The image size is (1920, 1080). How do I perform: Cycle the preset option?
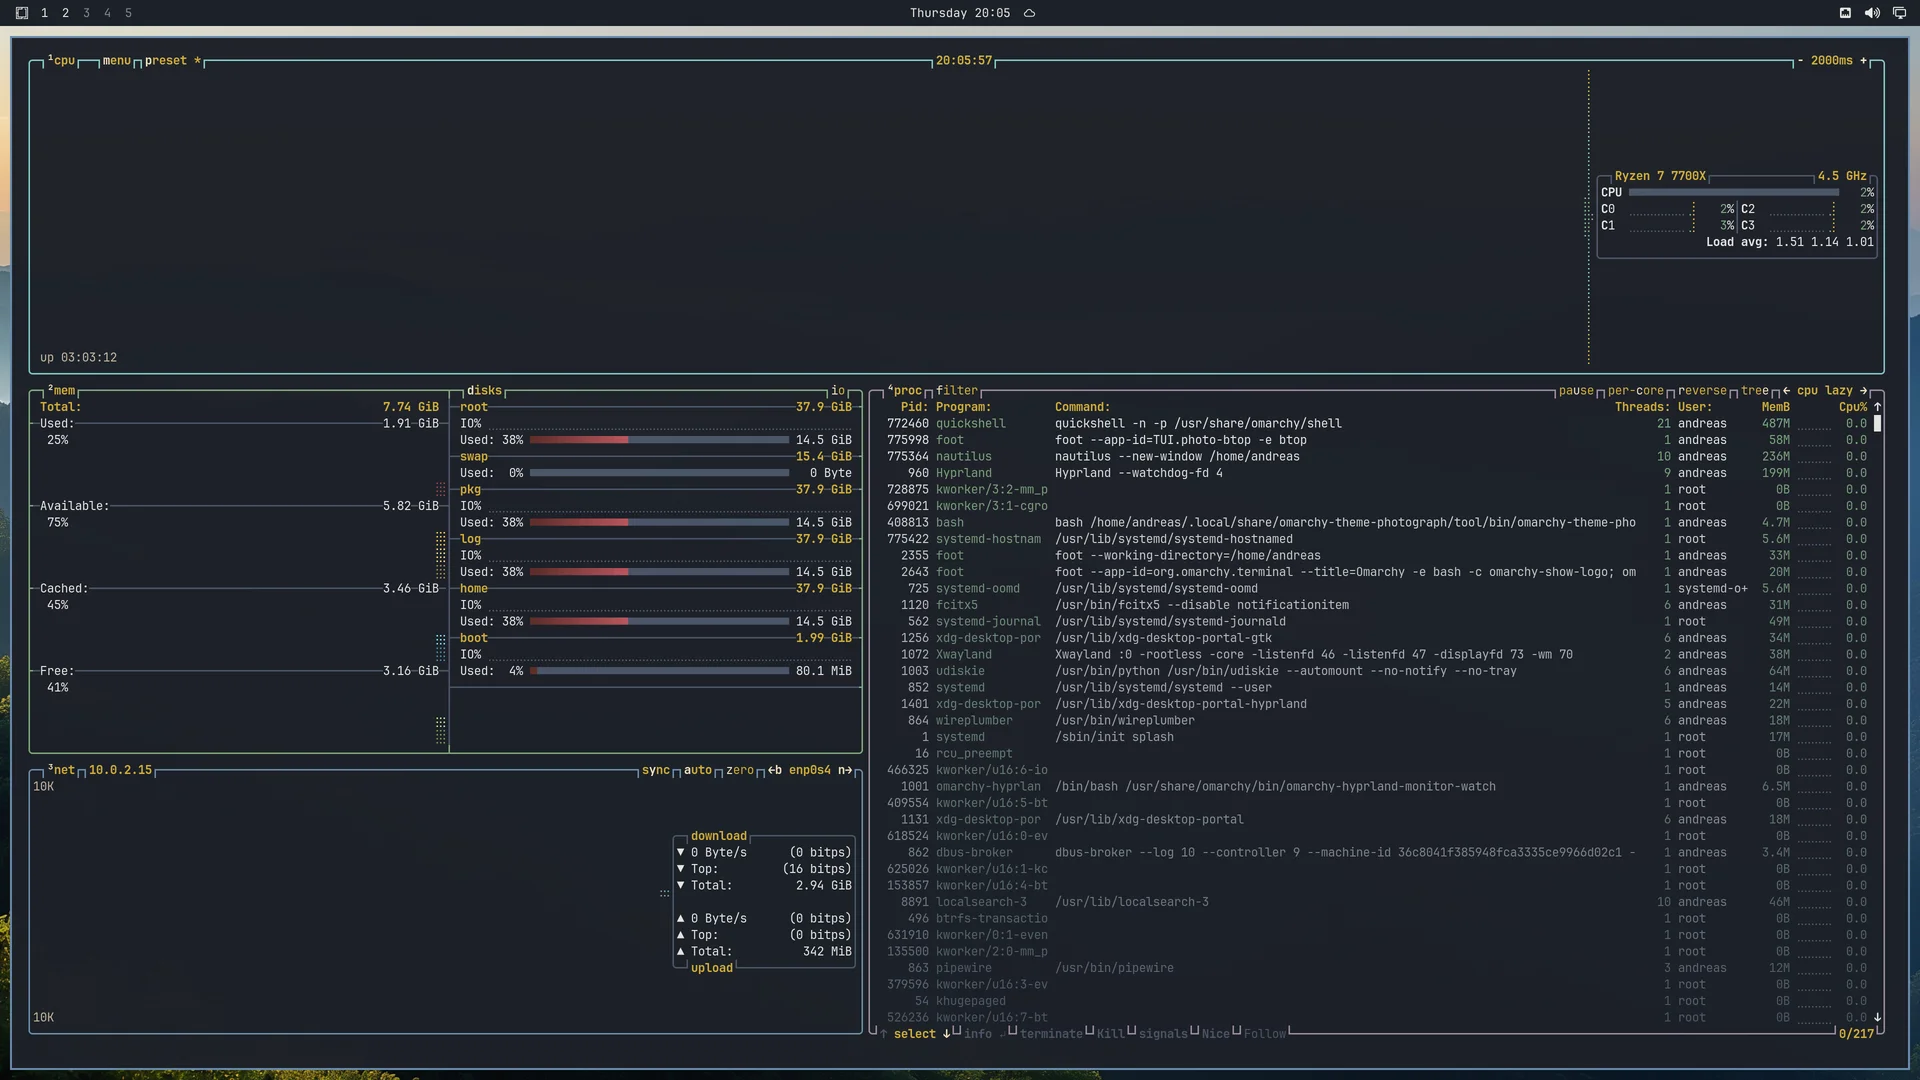(x=166, y=61)
